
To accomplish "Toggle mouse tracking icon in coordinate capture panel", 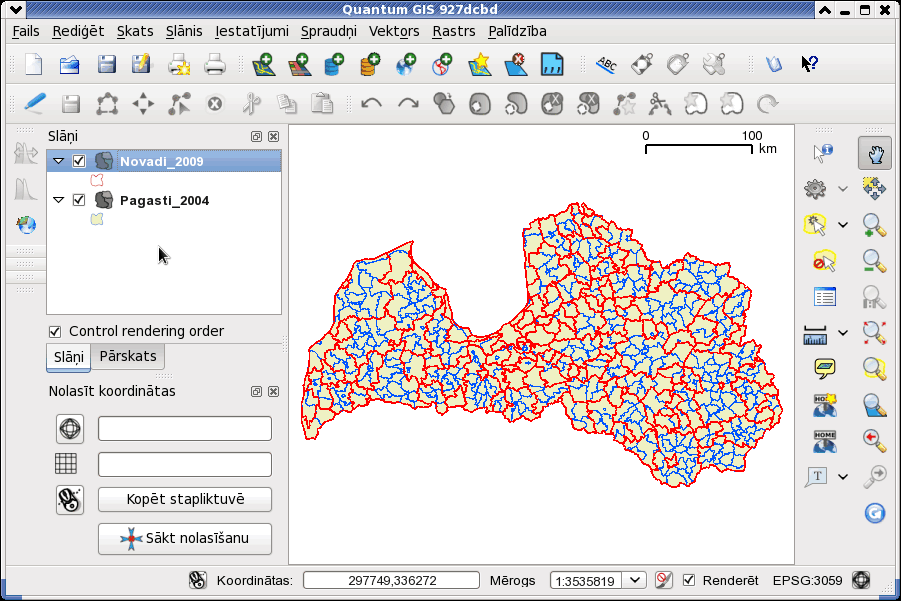I will [70, 499].
